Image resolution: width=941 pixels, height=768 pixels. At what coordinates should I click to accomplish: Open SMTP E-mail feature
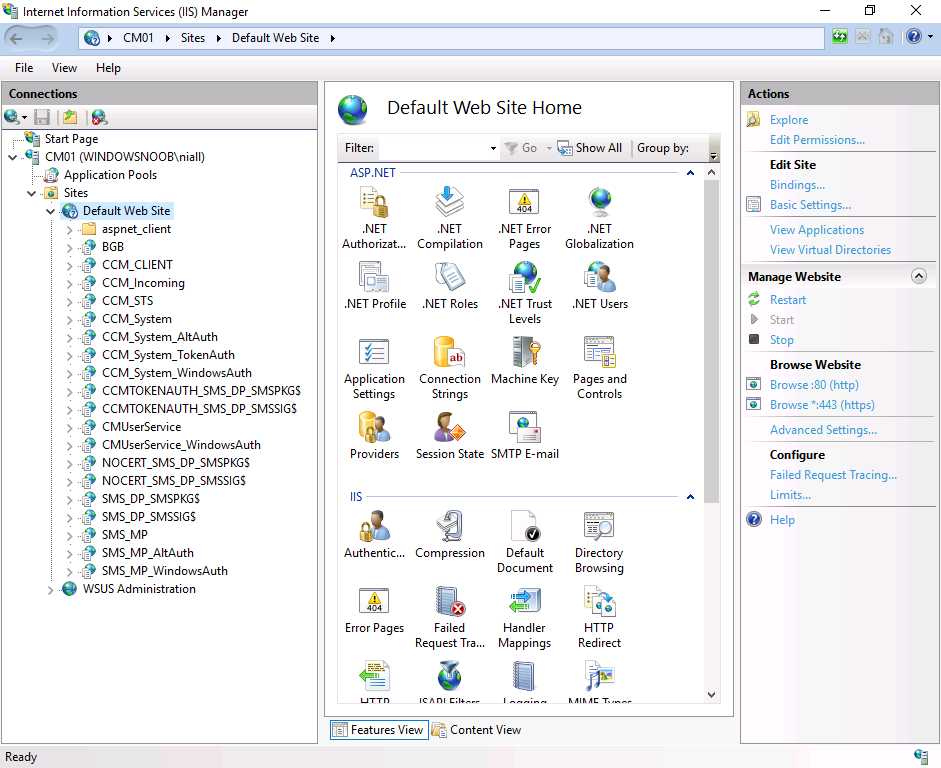(x=525, y=436)
